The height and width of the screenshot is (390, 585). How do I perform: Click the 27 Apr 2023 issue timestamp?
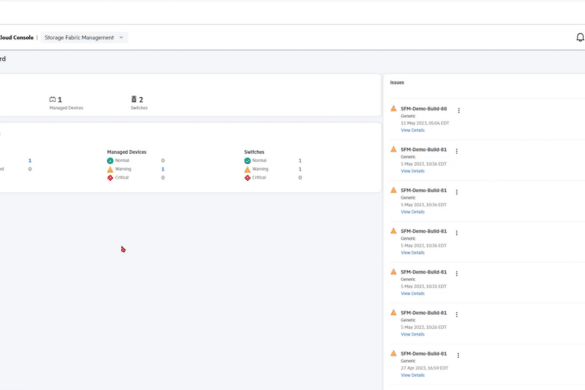pos(425,368)
